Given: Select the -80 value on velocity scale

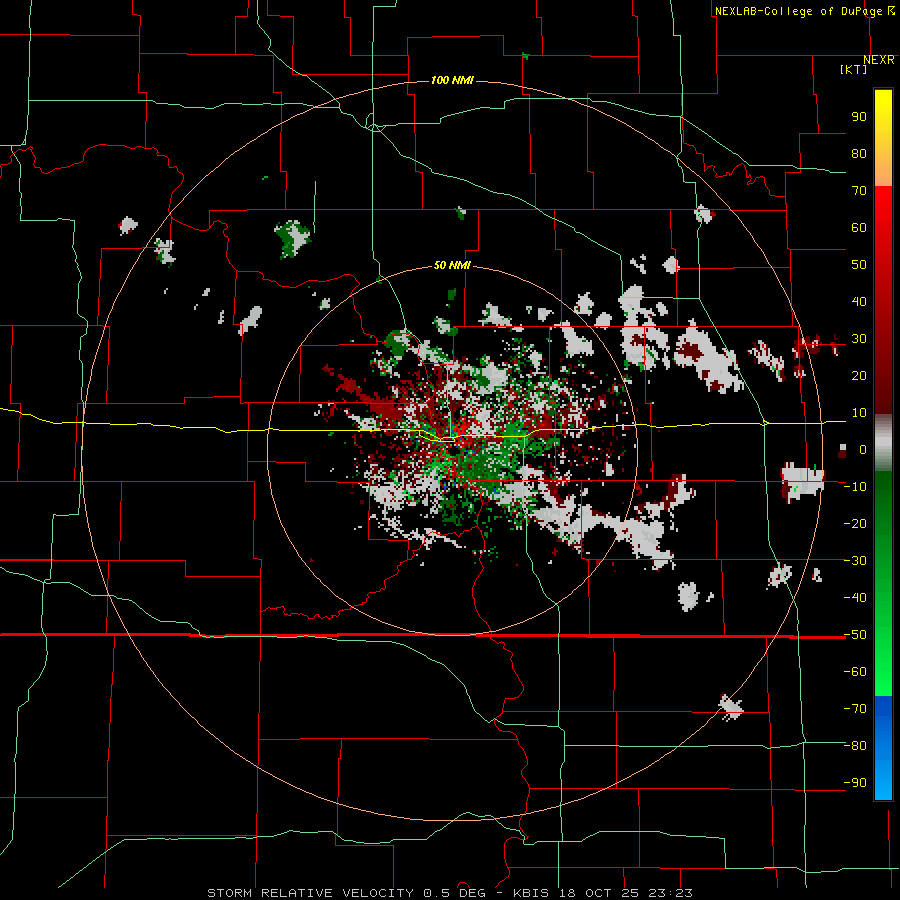Looking at the screenshot, I should tap(855, 746).
